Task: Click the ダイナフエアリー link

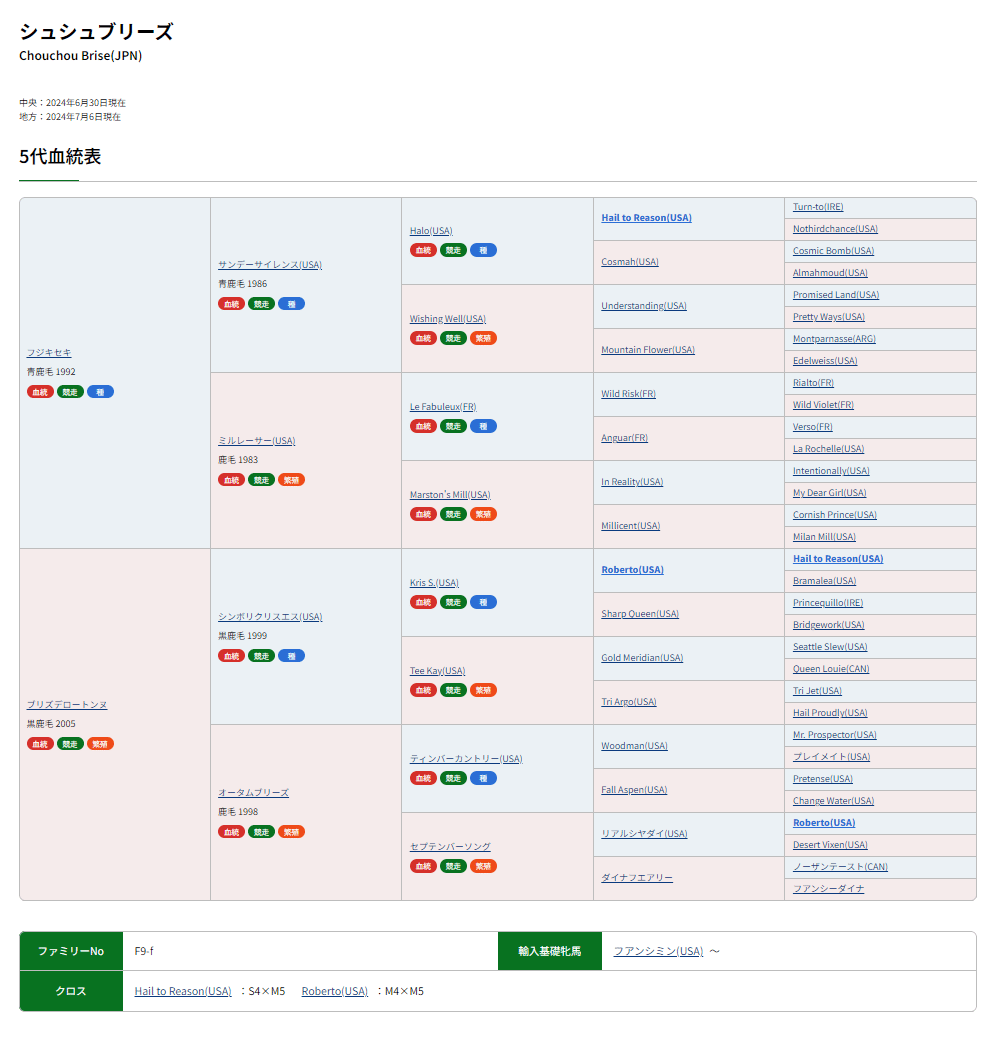Action: [636, 878]
